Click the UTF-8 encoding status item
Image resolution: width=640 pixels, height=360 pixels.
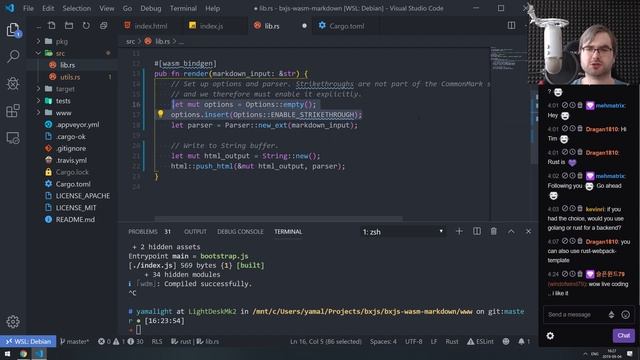click(x=413, y=341)
